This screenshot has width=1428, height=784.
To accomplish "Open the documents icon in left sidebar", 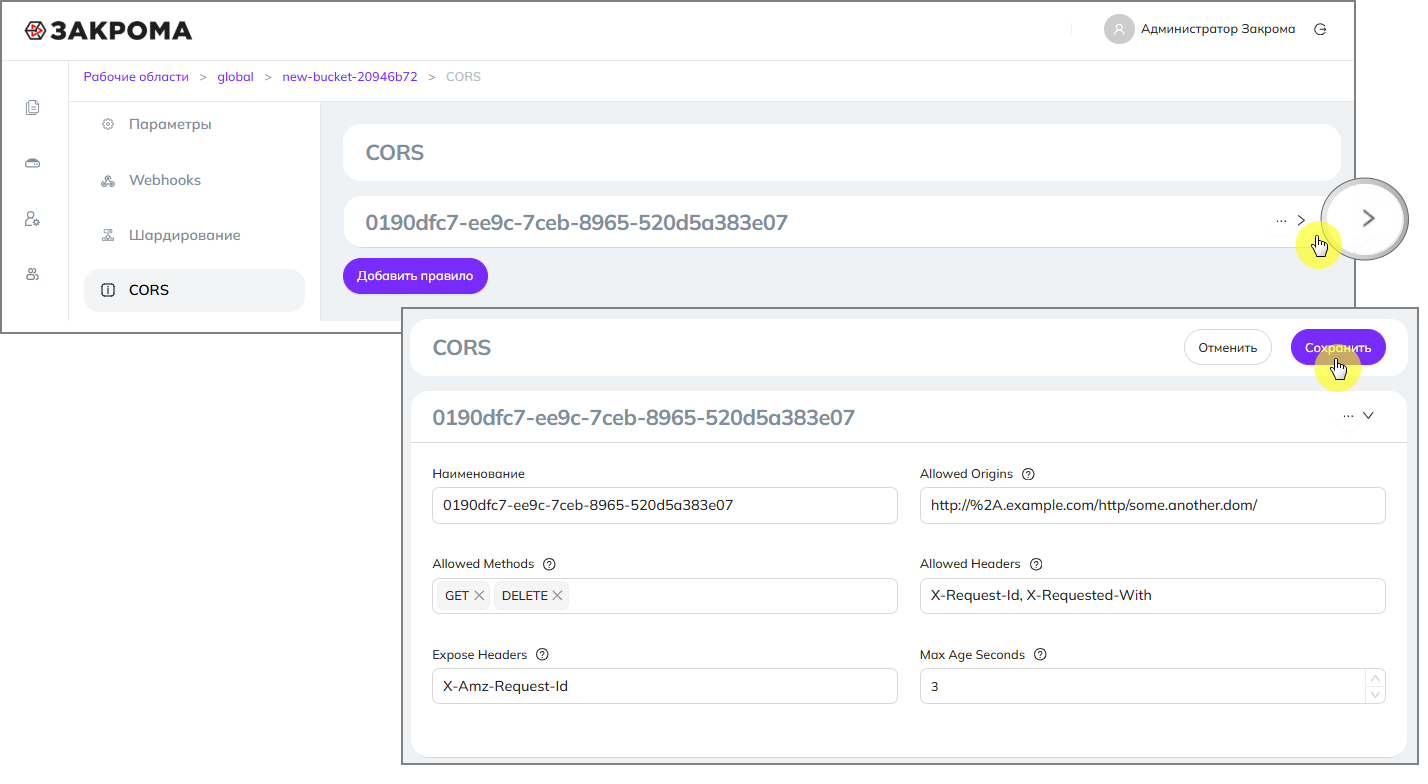I will [x=33, y=108].
